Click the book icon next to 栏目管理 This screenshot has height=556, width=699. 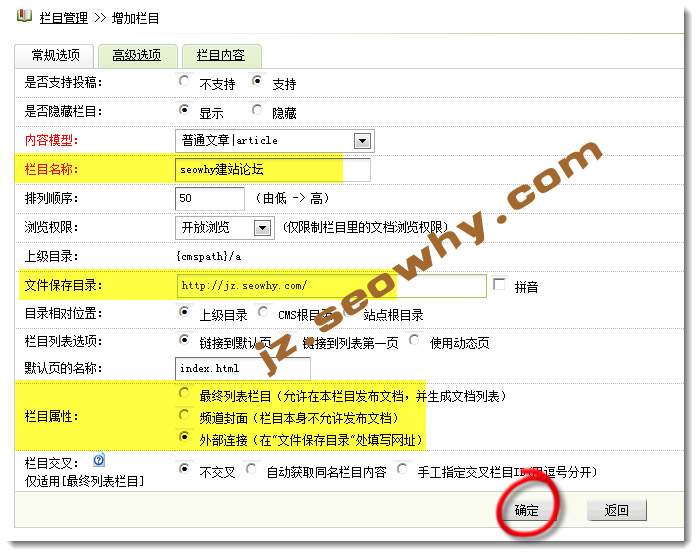coord(24,16)
